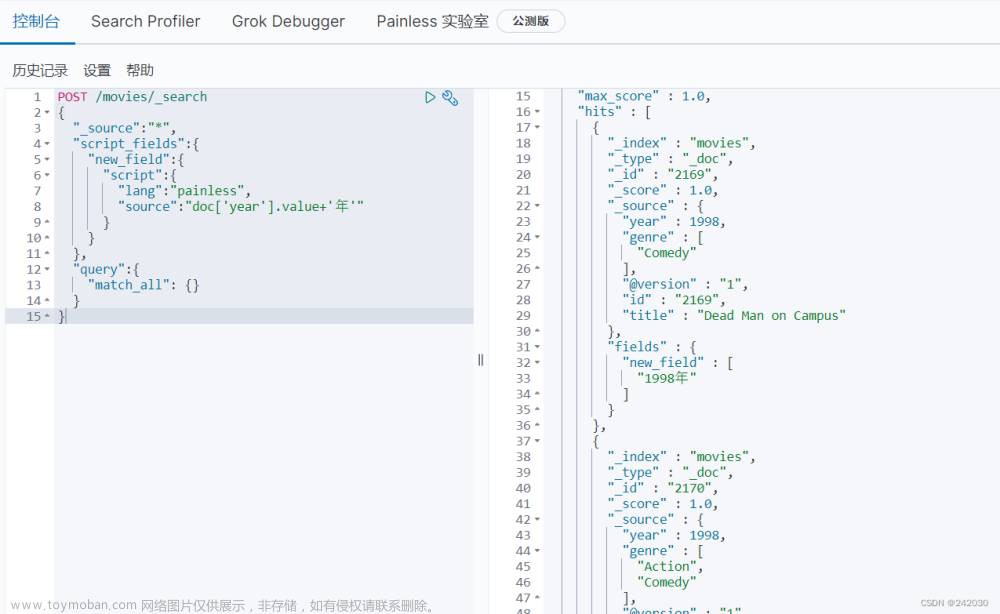This screenshot has width=1000, height=614.
Task: Collapse genre fold at response line 44
Action: tap(537, 551)
